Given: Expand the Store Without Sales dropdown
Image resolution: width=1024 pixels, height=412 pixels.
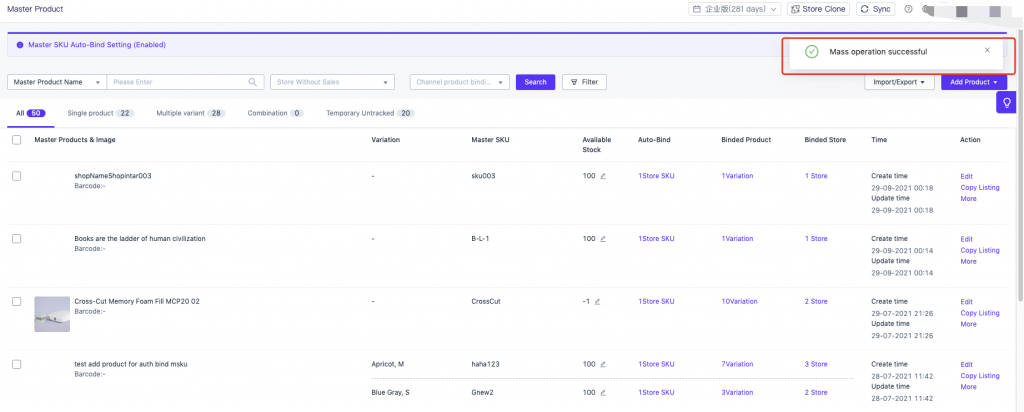Looking at the screenshot, I should [332, 82].
